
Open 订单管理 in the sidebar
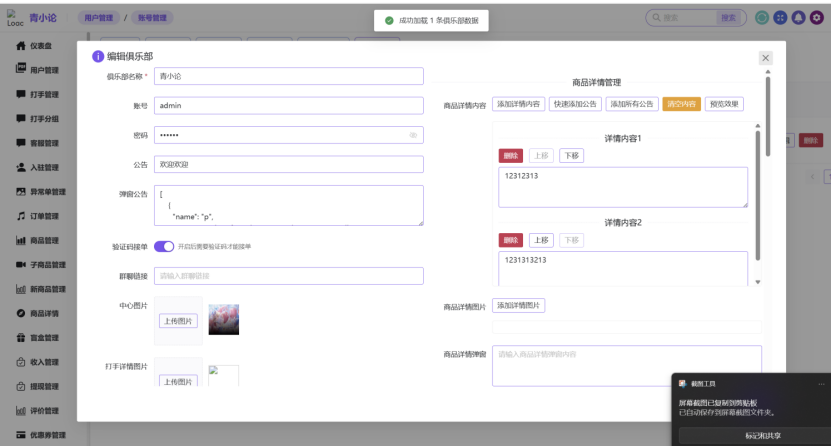pyautogui.click(x=37, y=216)
